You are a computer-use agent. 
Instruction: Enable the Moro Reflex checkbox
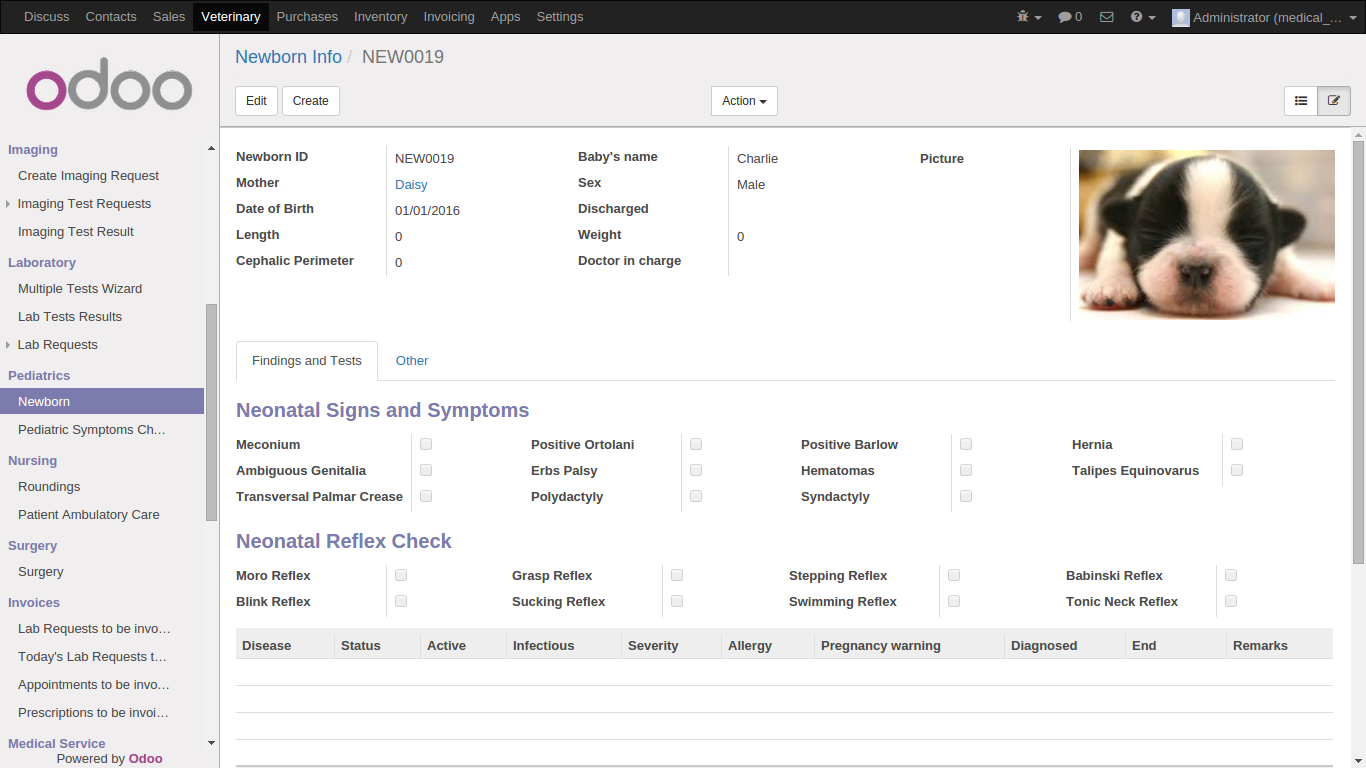(401, 575)
